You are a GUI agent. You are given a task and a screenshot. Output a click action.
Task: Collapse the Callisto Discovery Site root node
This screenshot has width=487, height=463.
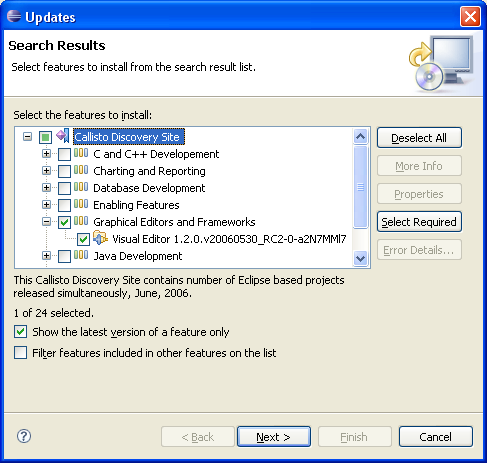coord(27,137)
